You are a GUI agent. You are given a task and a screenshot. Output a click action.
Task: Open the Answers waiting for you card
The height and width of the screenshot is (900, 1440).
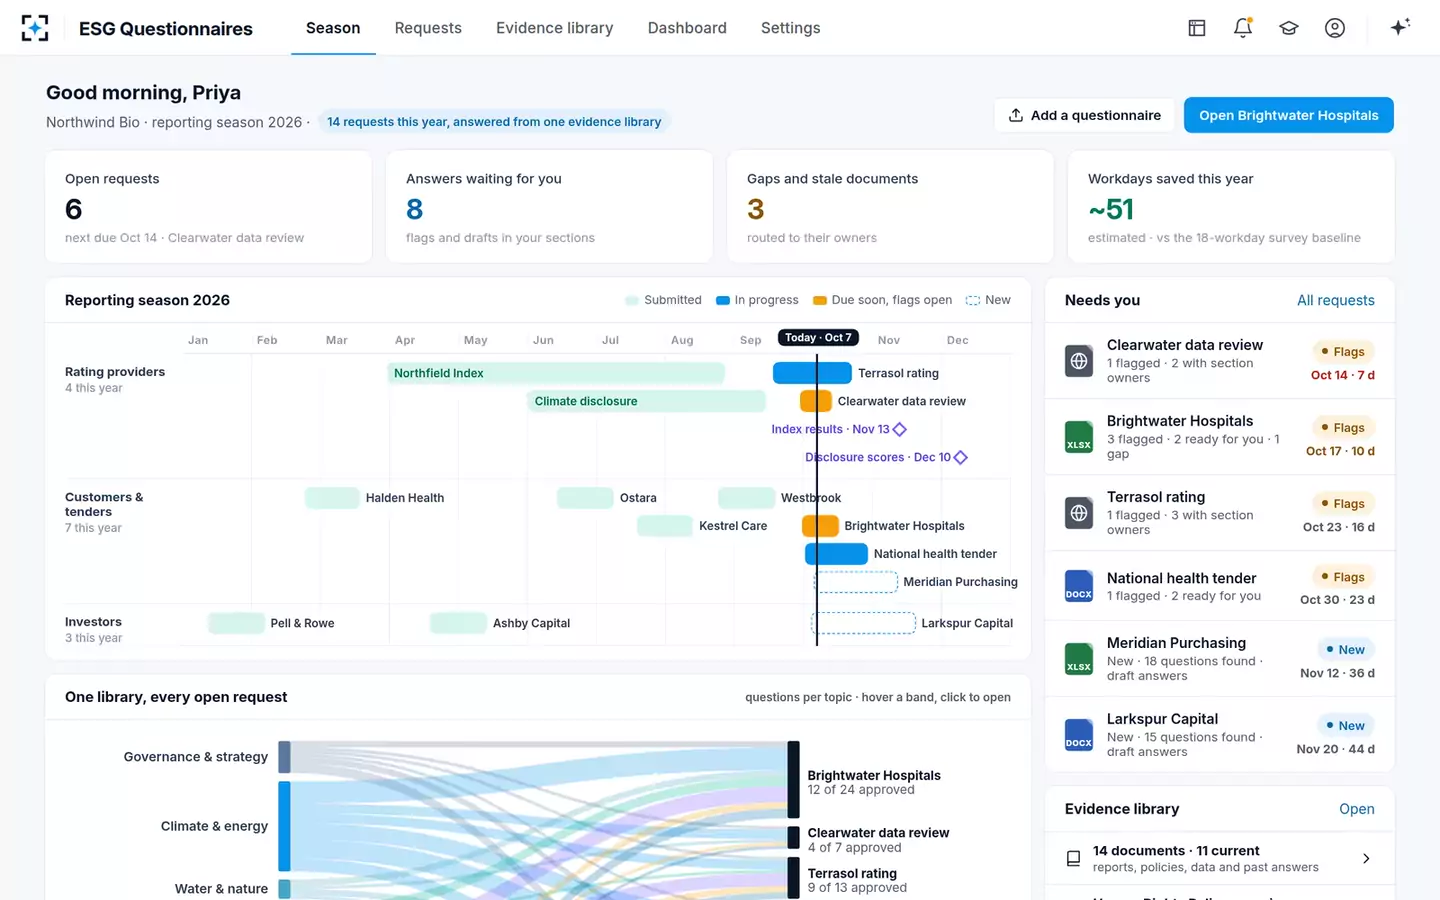pyautogui.click(x=550, y=207)
